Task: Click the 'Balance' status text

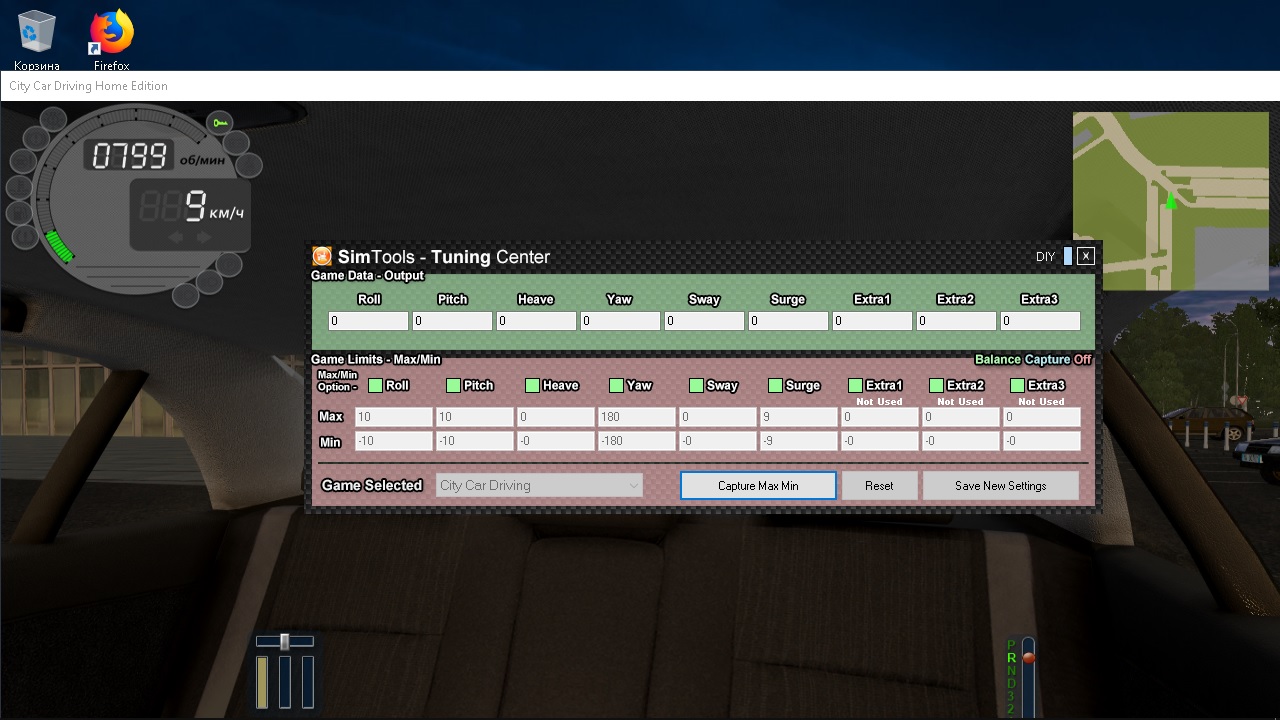Action: (998, 359)
